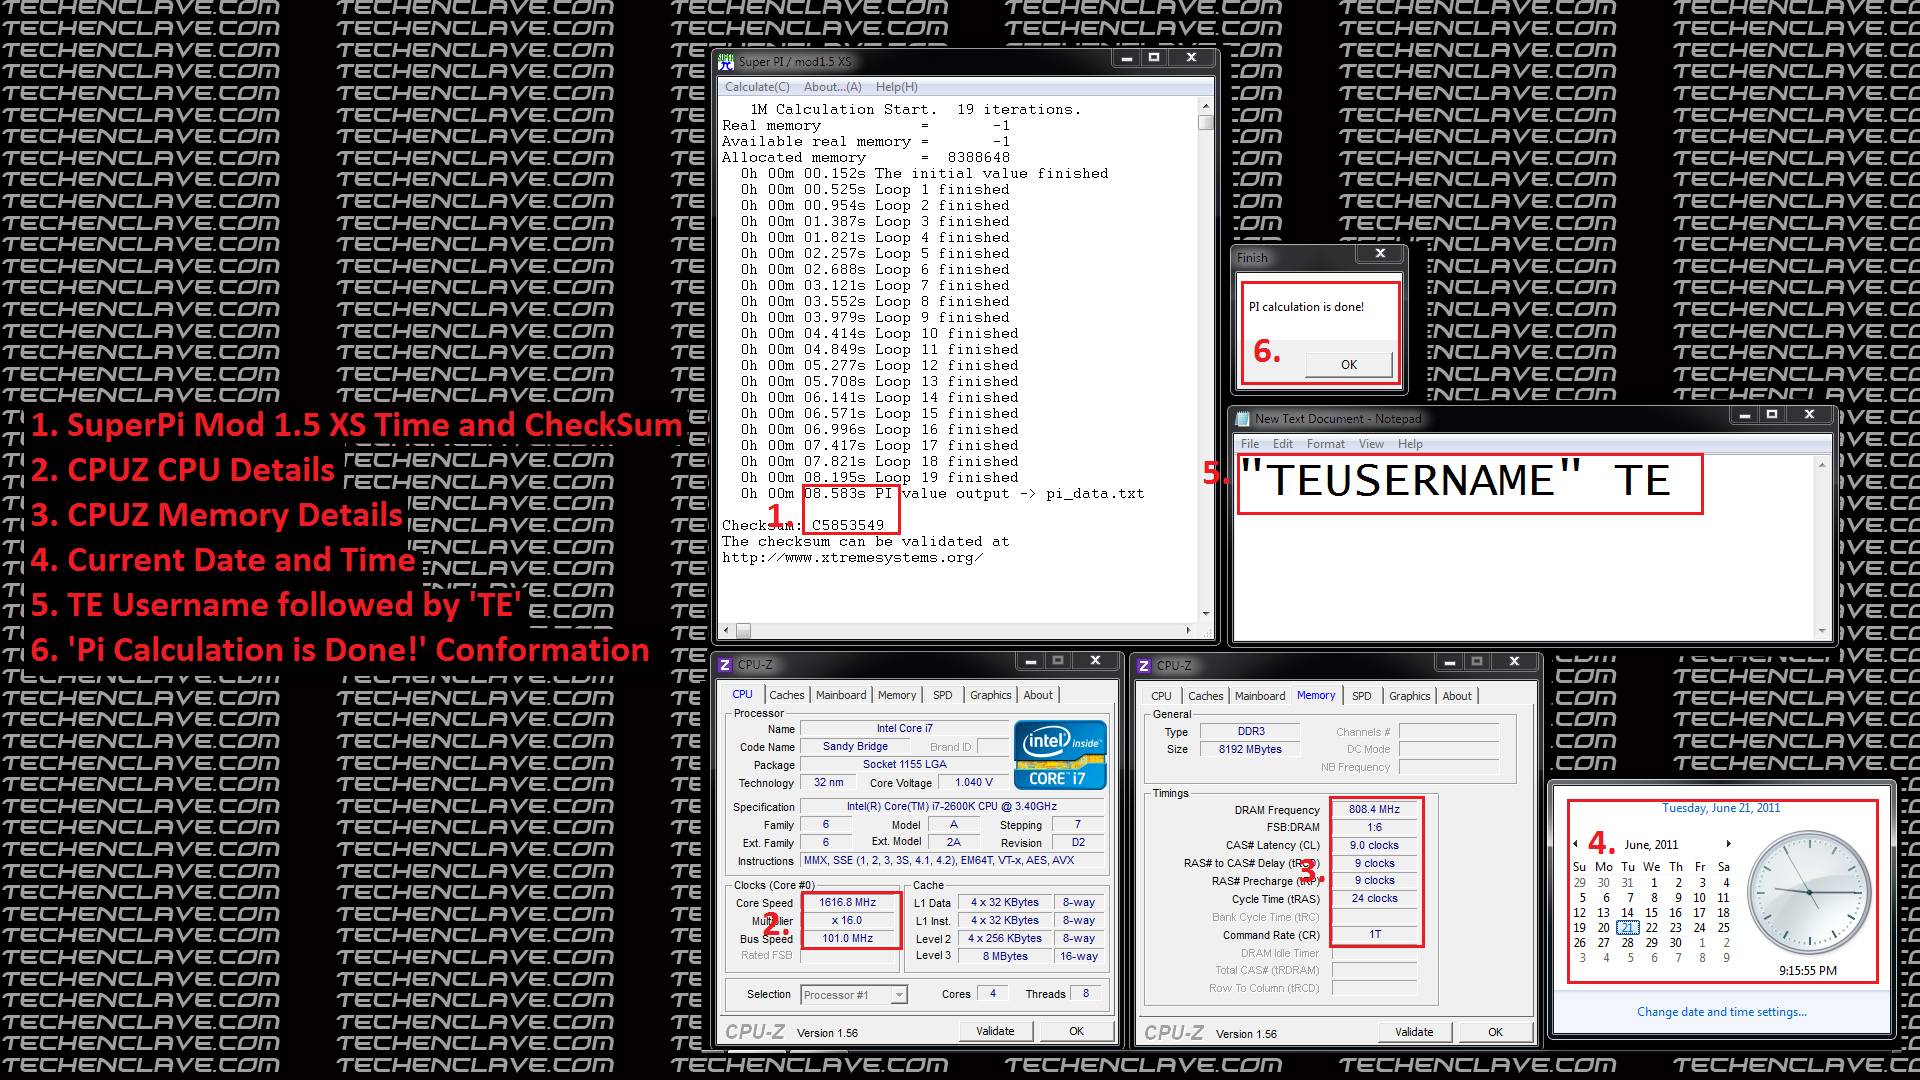Select calendar day 21
Screen dimensions: 1920x1080
point(1627,928)
